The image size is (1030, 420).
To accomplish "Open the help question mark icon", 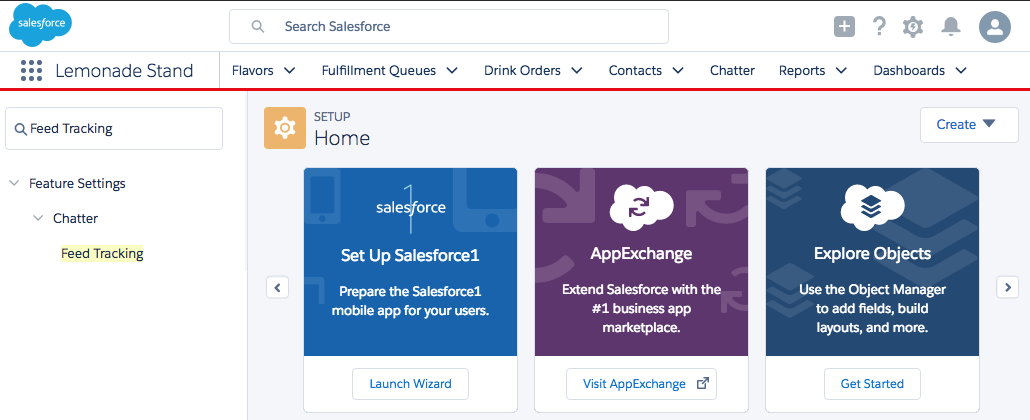I will pos(879,27).
